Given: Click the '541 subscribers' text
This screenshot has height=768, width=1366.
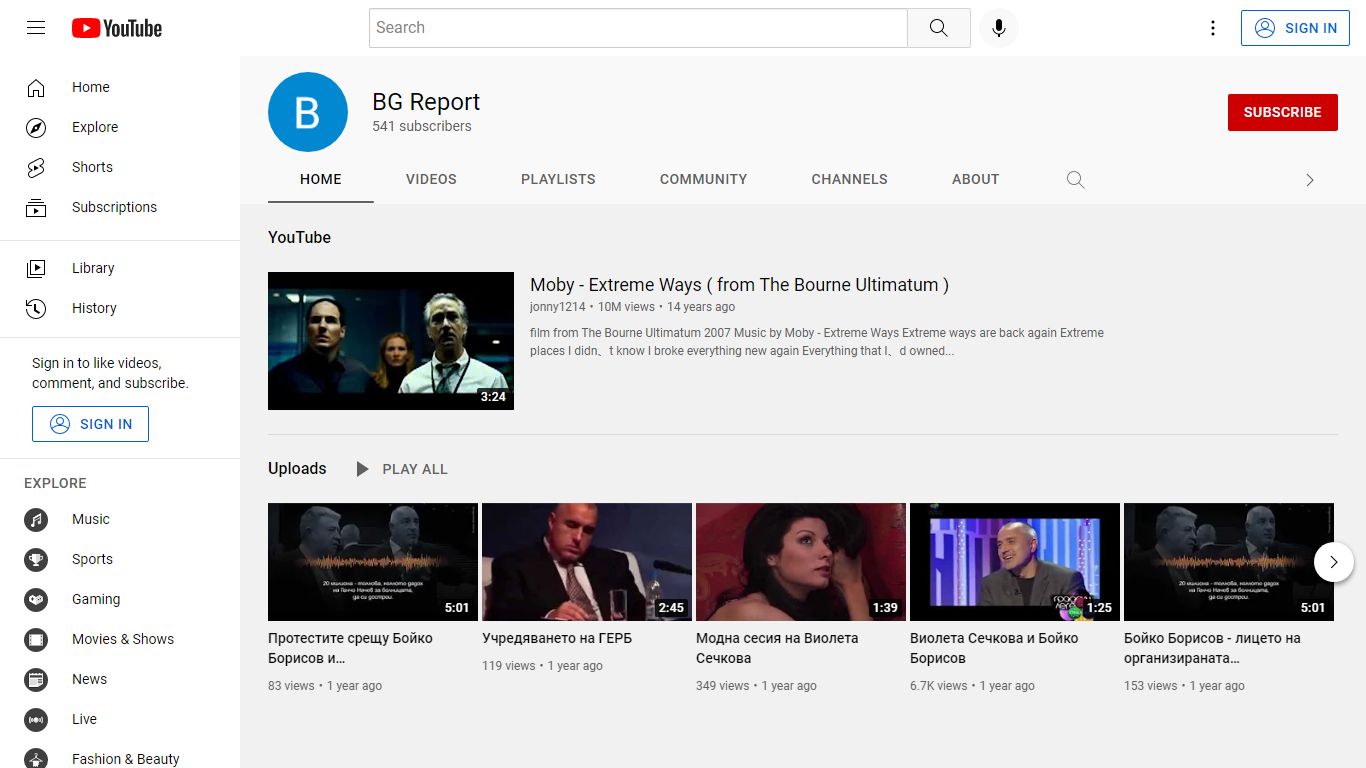Looking at the screenshot, I should (422, 126).
